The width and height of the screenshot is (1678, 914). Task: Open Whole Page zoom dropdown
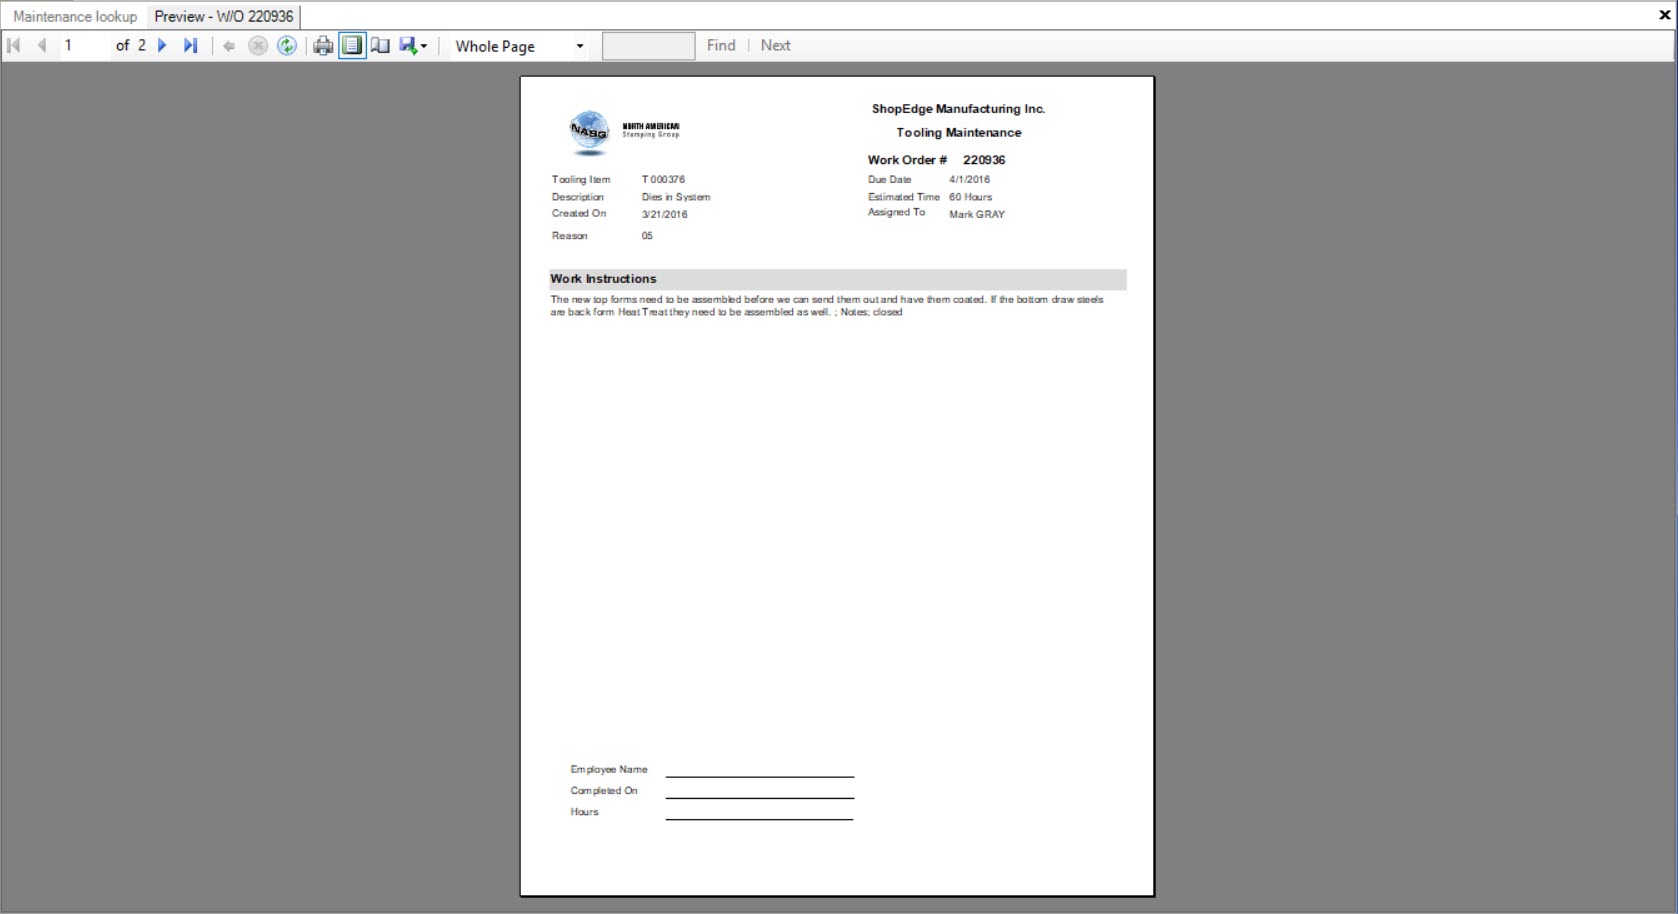click(519, 46)
